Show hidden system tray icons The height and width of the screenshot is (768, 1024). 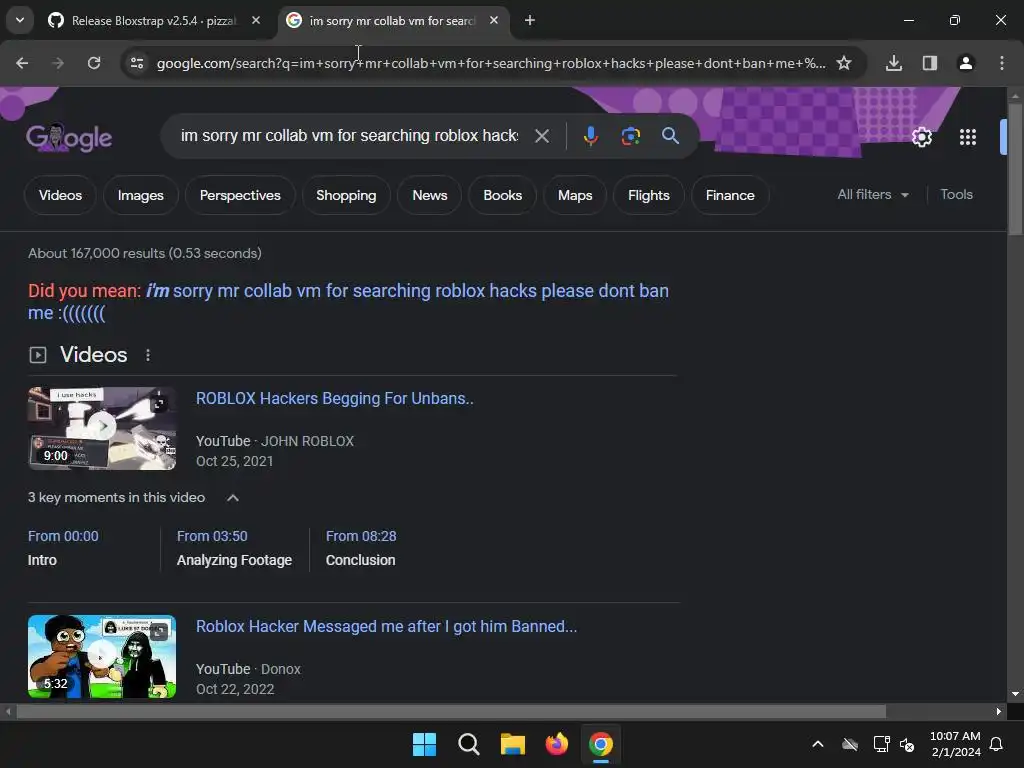tap(818, 744)
